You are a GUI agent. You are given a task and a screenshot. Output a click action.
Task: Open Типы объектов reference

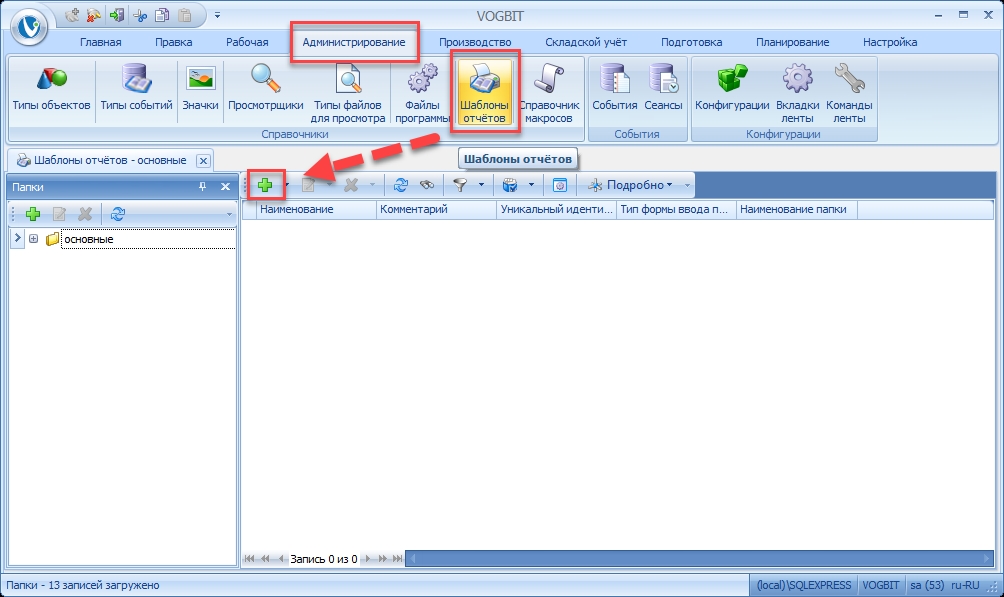tap(51, 88)
